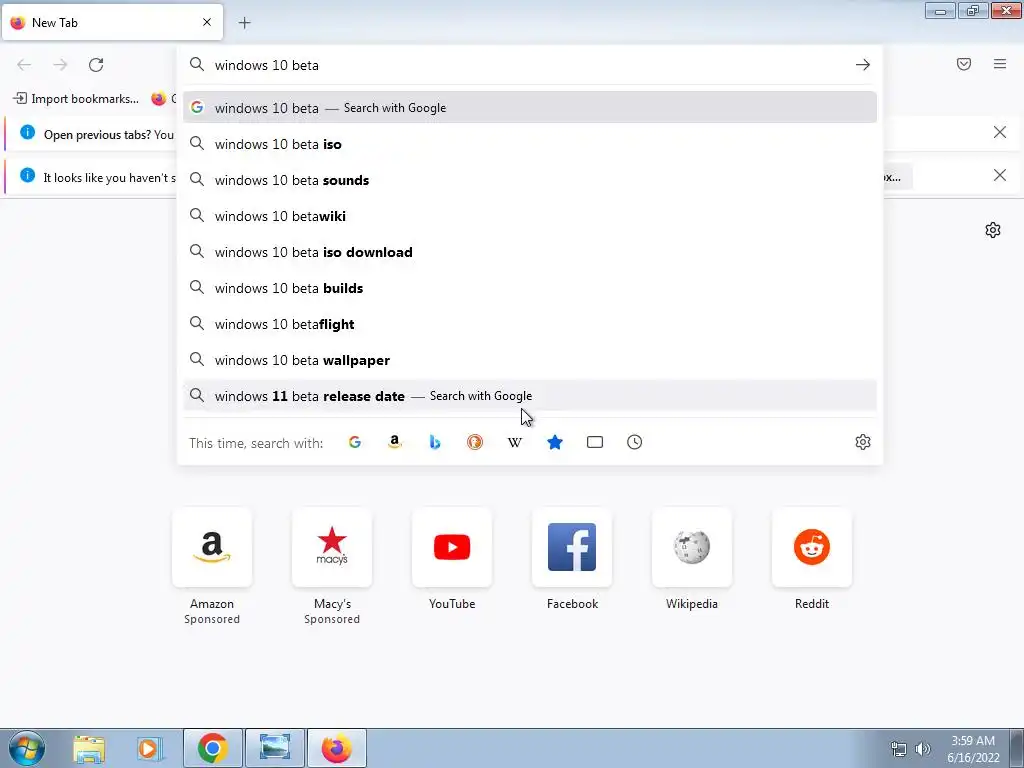Open Windows Media Player from taskbar

point(149,748)
